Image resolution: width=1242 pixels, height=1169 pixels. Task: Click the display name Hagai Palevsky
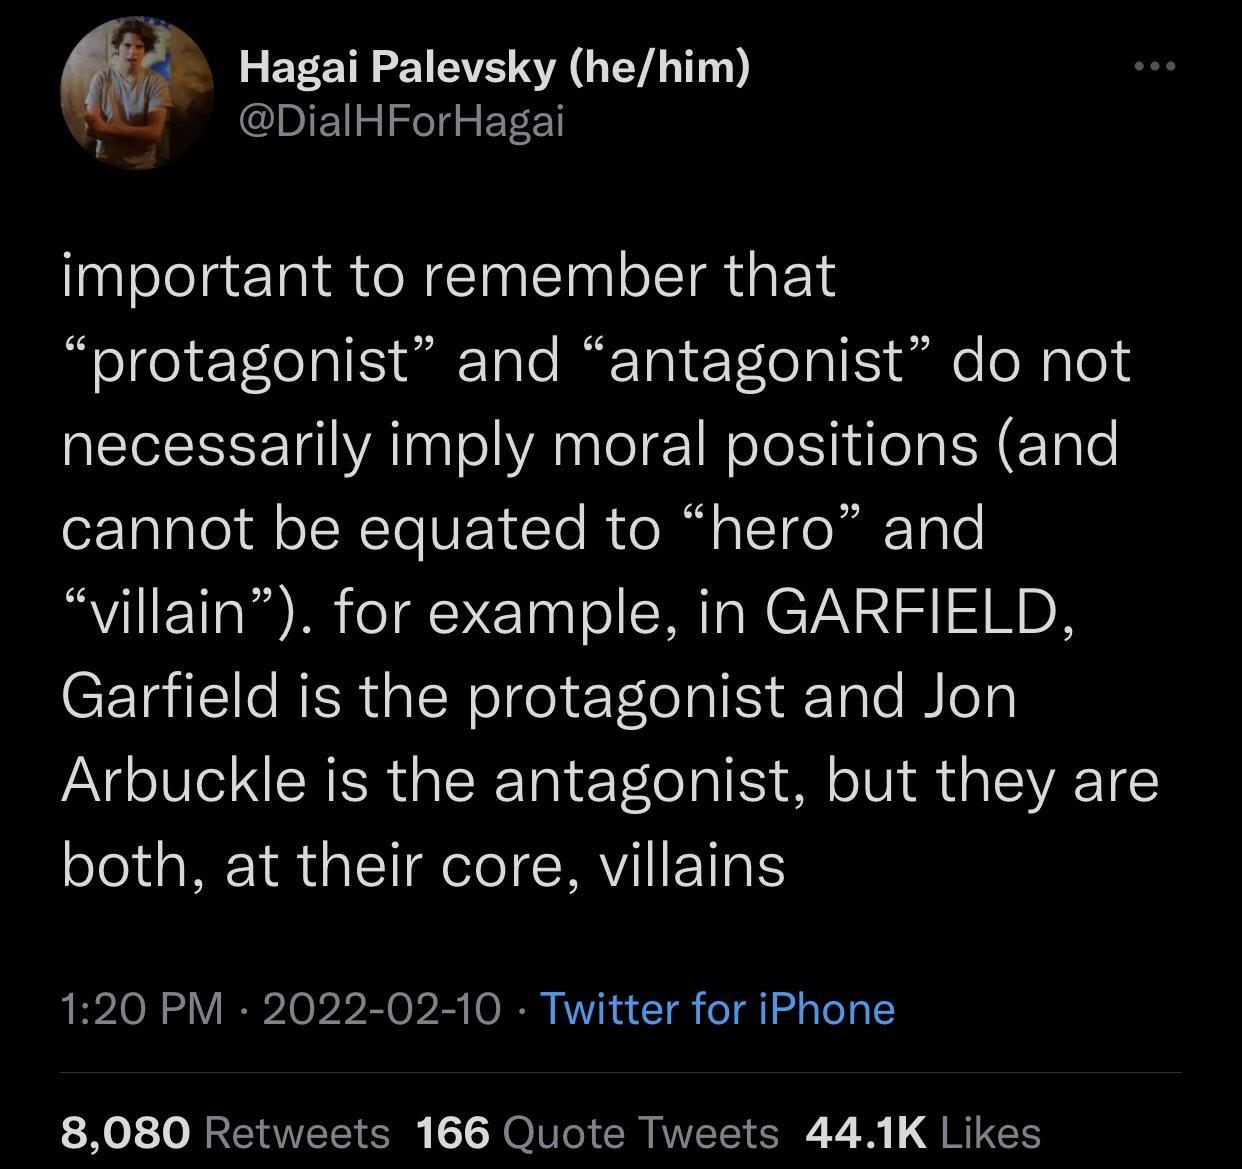pos(397,68)
